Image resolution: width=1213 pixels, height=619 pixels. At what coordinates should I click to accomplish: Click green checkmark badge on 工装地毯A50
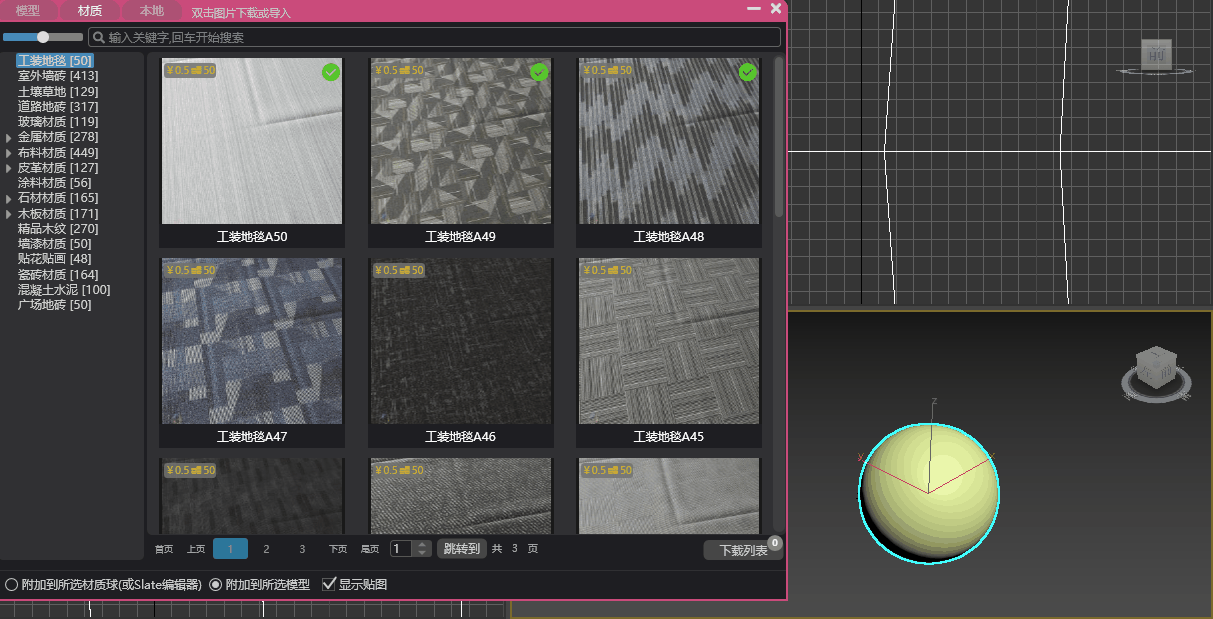click(331, 72)
